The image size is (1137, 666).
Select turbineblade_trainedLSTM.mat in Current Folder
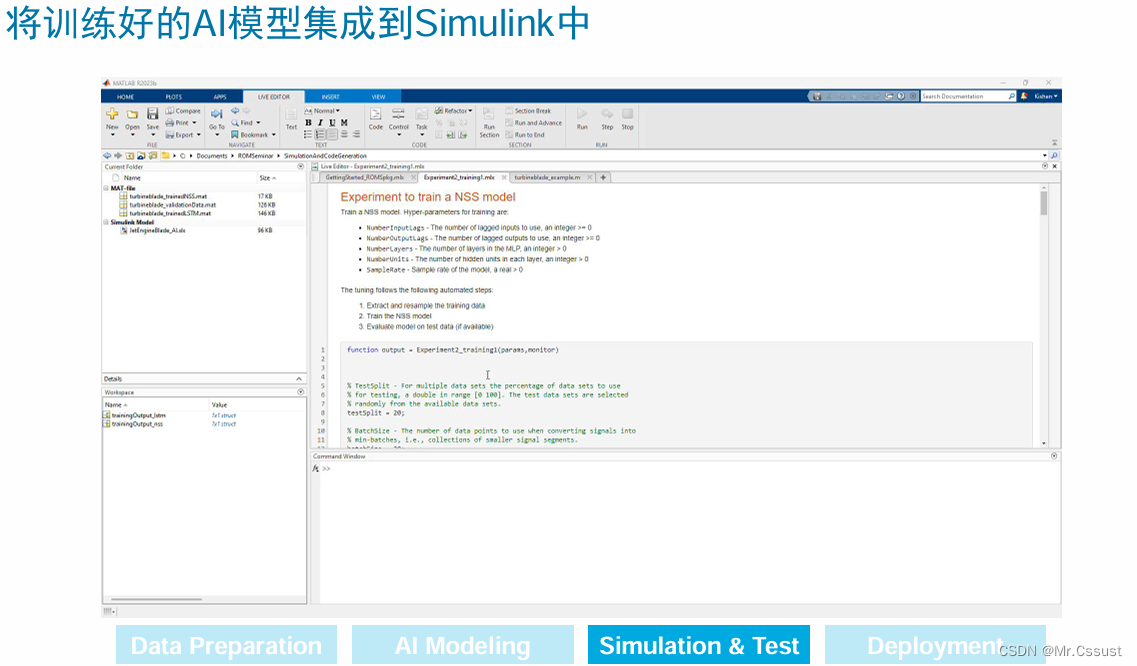coord(170,213)
